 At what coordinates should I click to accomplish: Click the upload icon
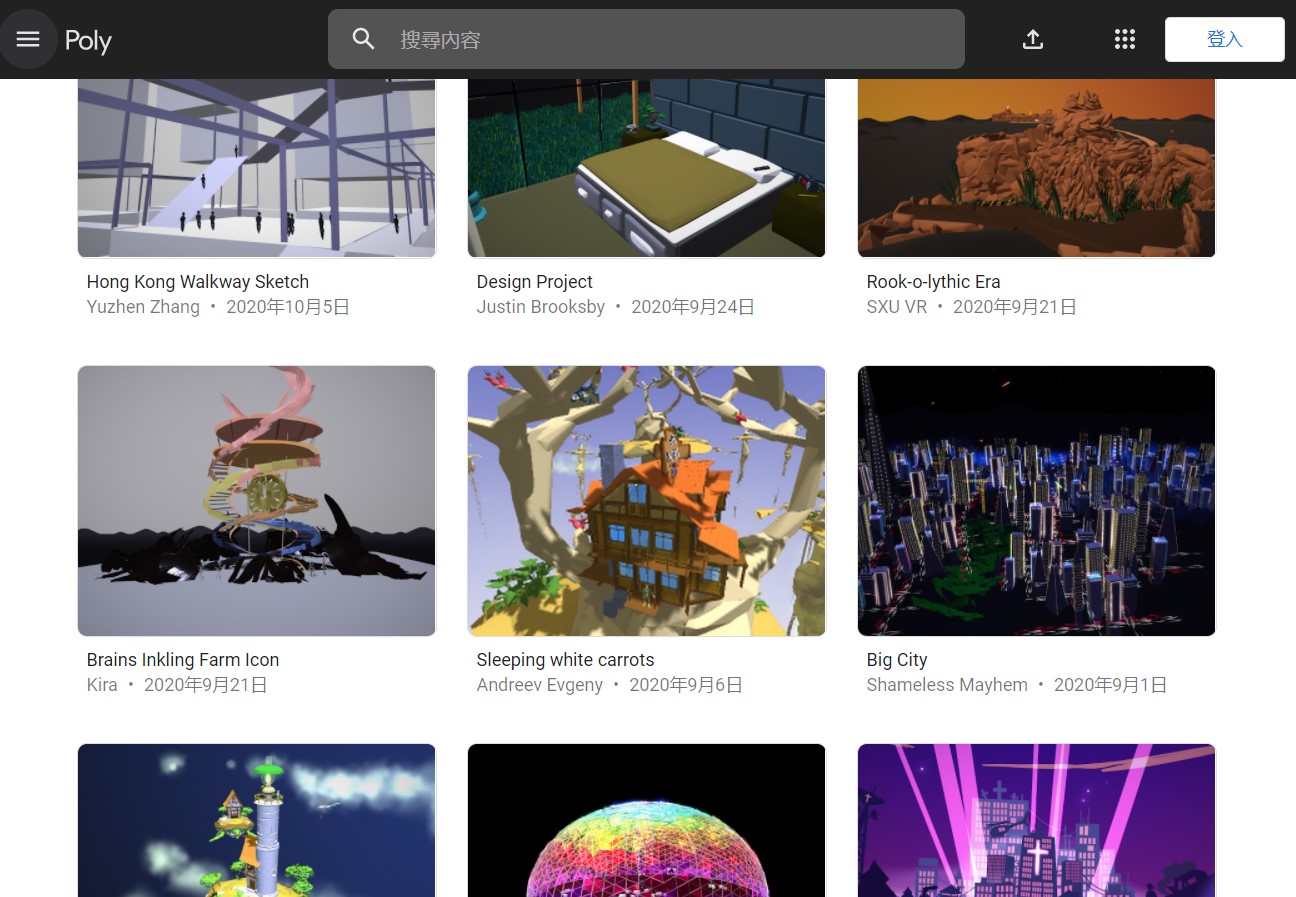click(x=1033, y=39)
